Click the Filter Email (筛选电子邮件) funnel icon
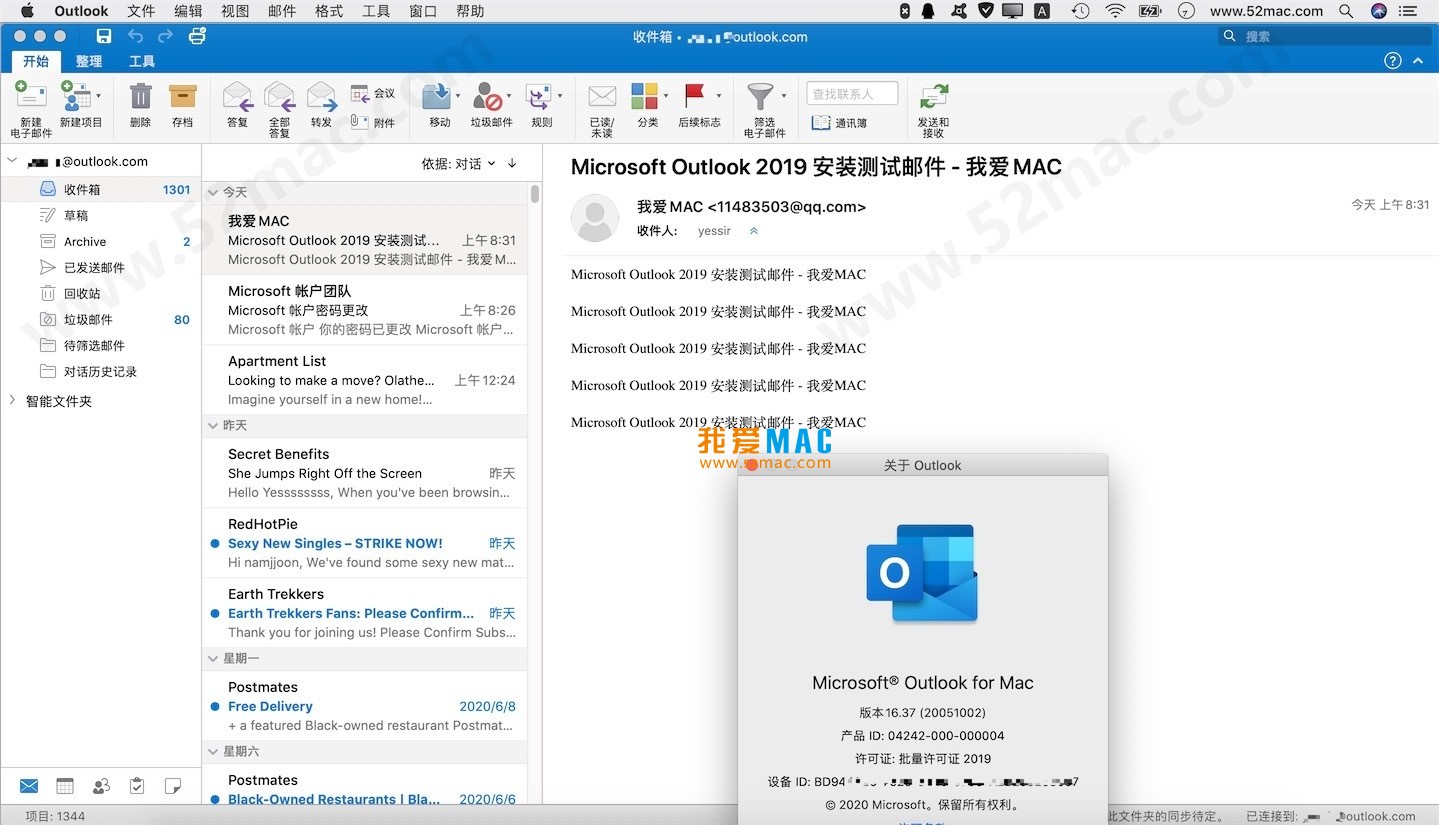The image size is (1439, 825). pyautogui.click(x=761, y=96)
